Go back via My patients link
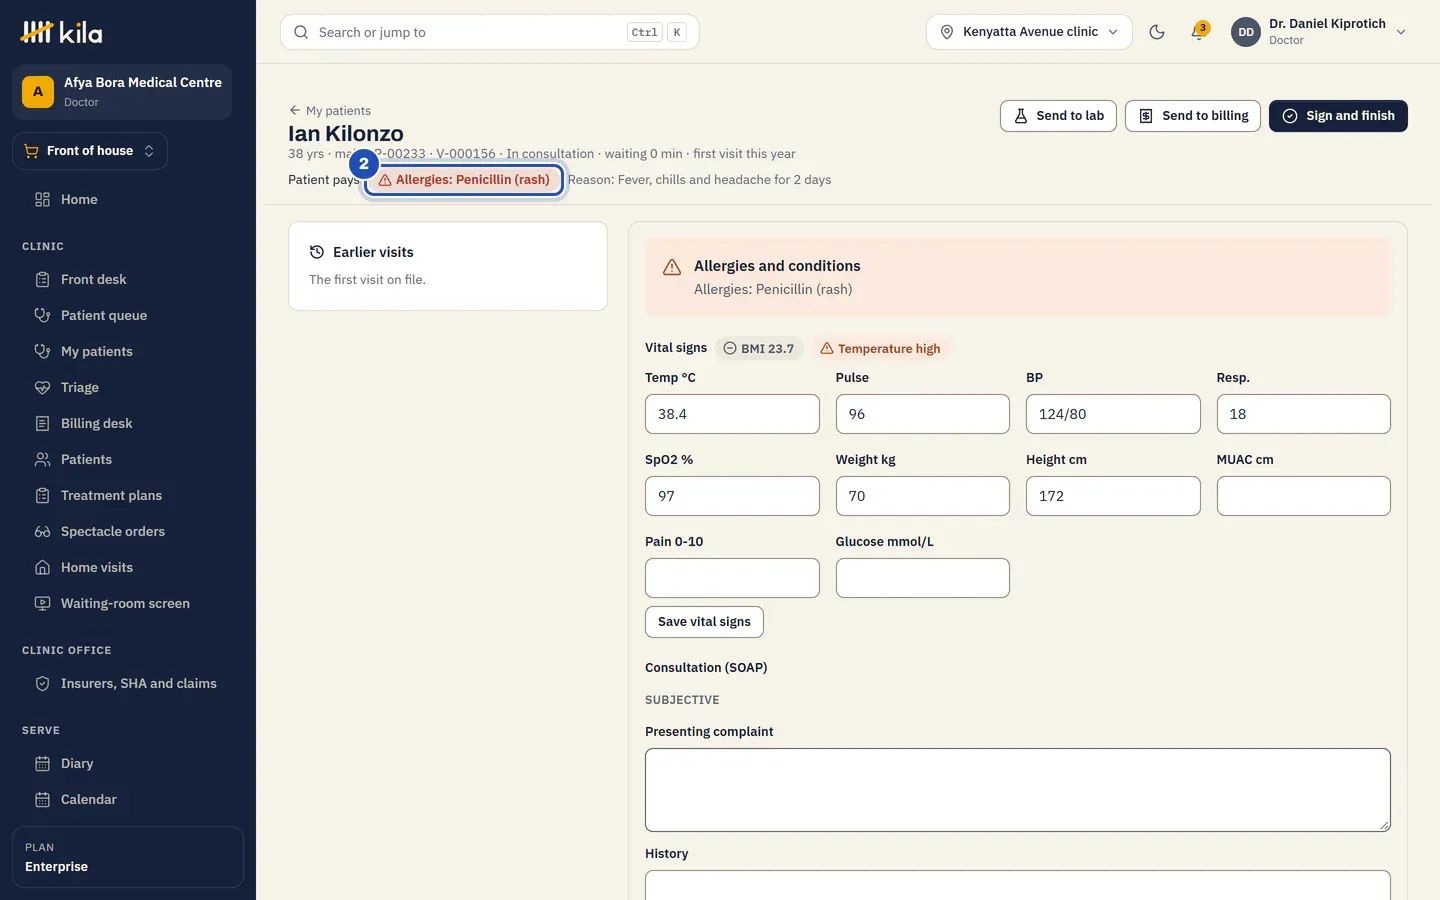The height and width of the screenshot is (900, 1440). (x=330, y=111)
